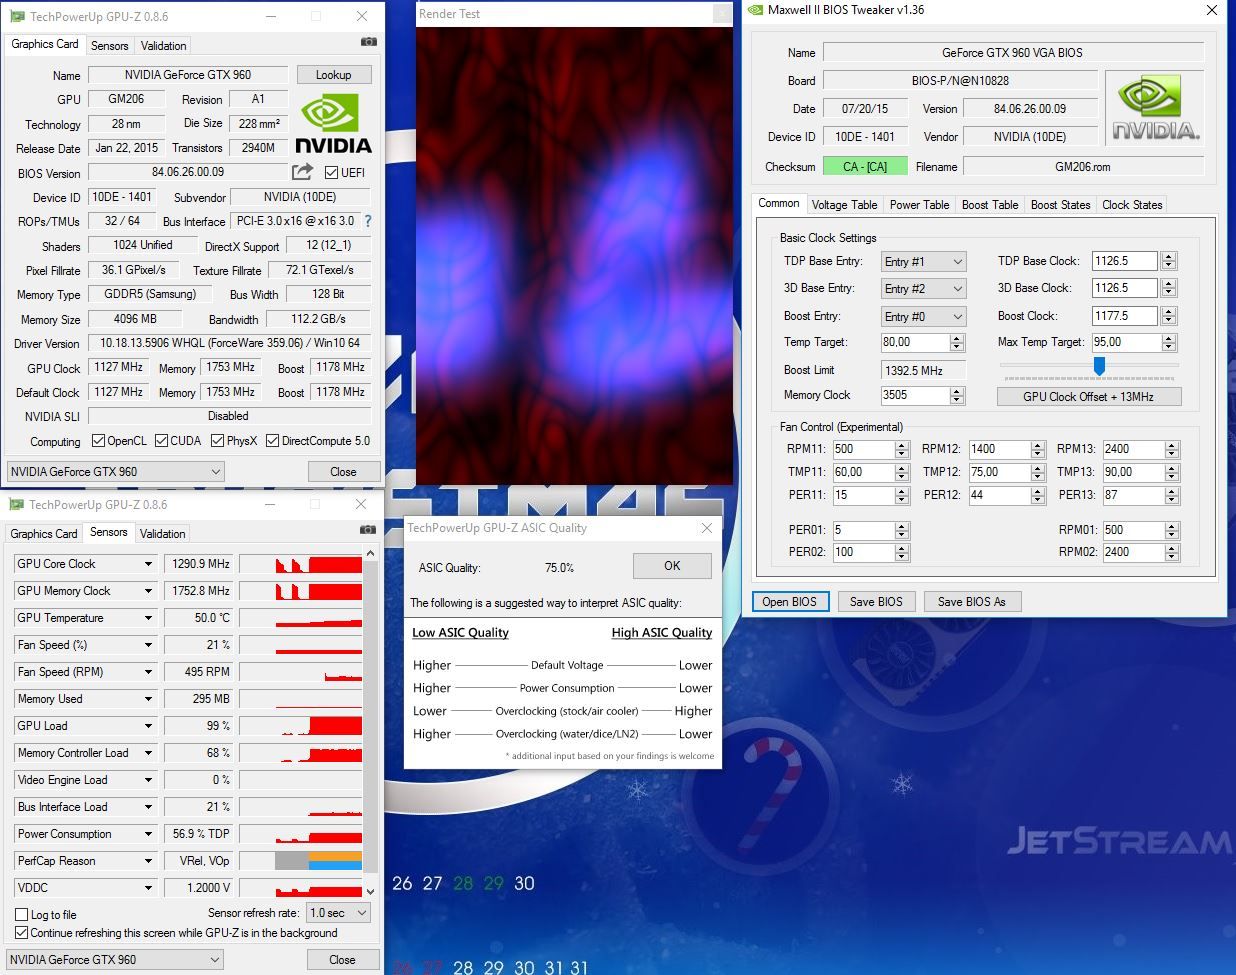
Task: Open the Boost States tab in BIOS Tweaker
Action: tap(1060, 204)
